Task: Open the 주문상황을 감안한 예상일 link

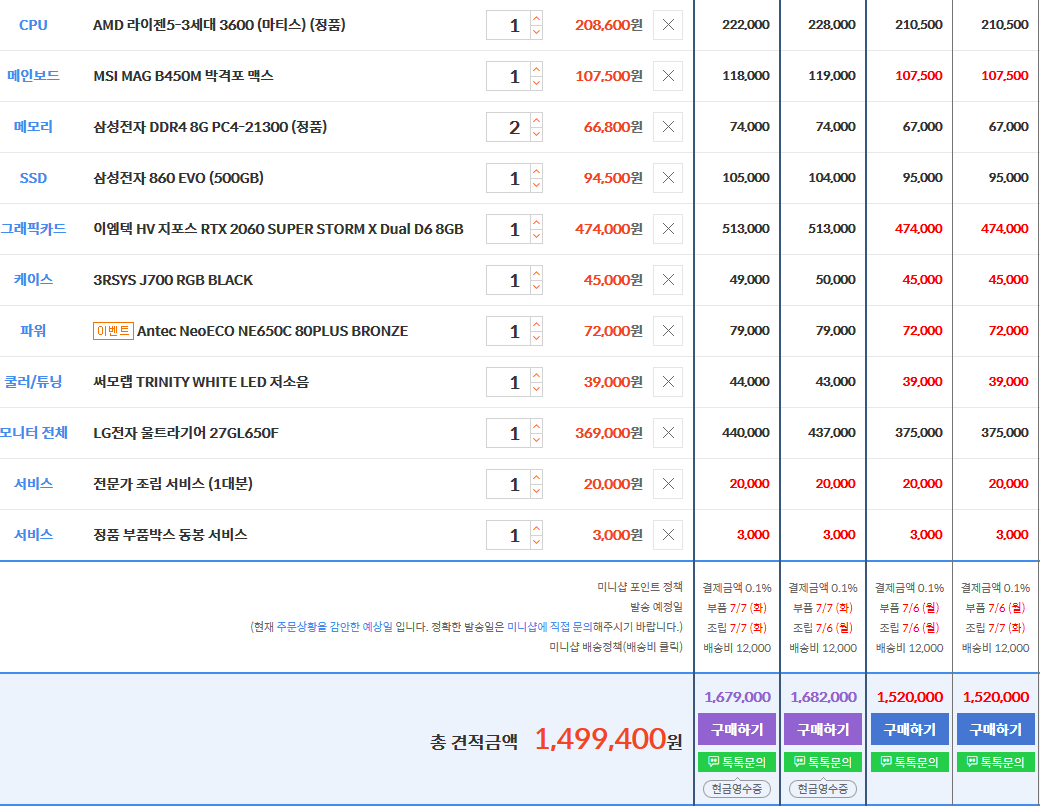Action: (334, 627)
